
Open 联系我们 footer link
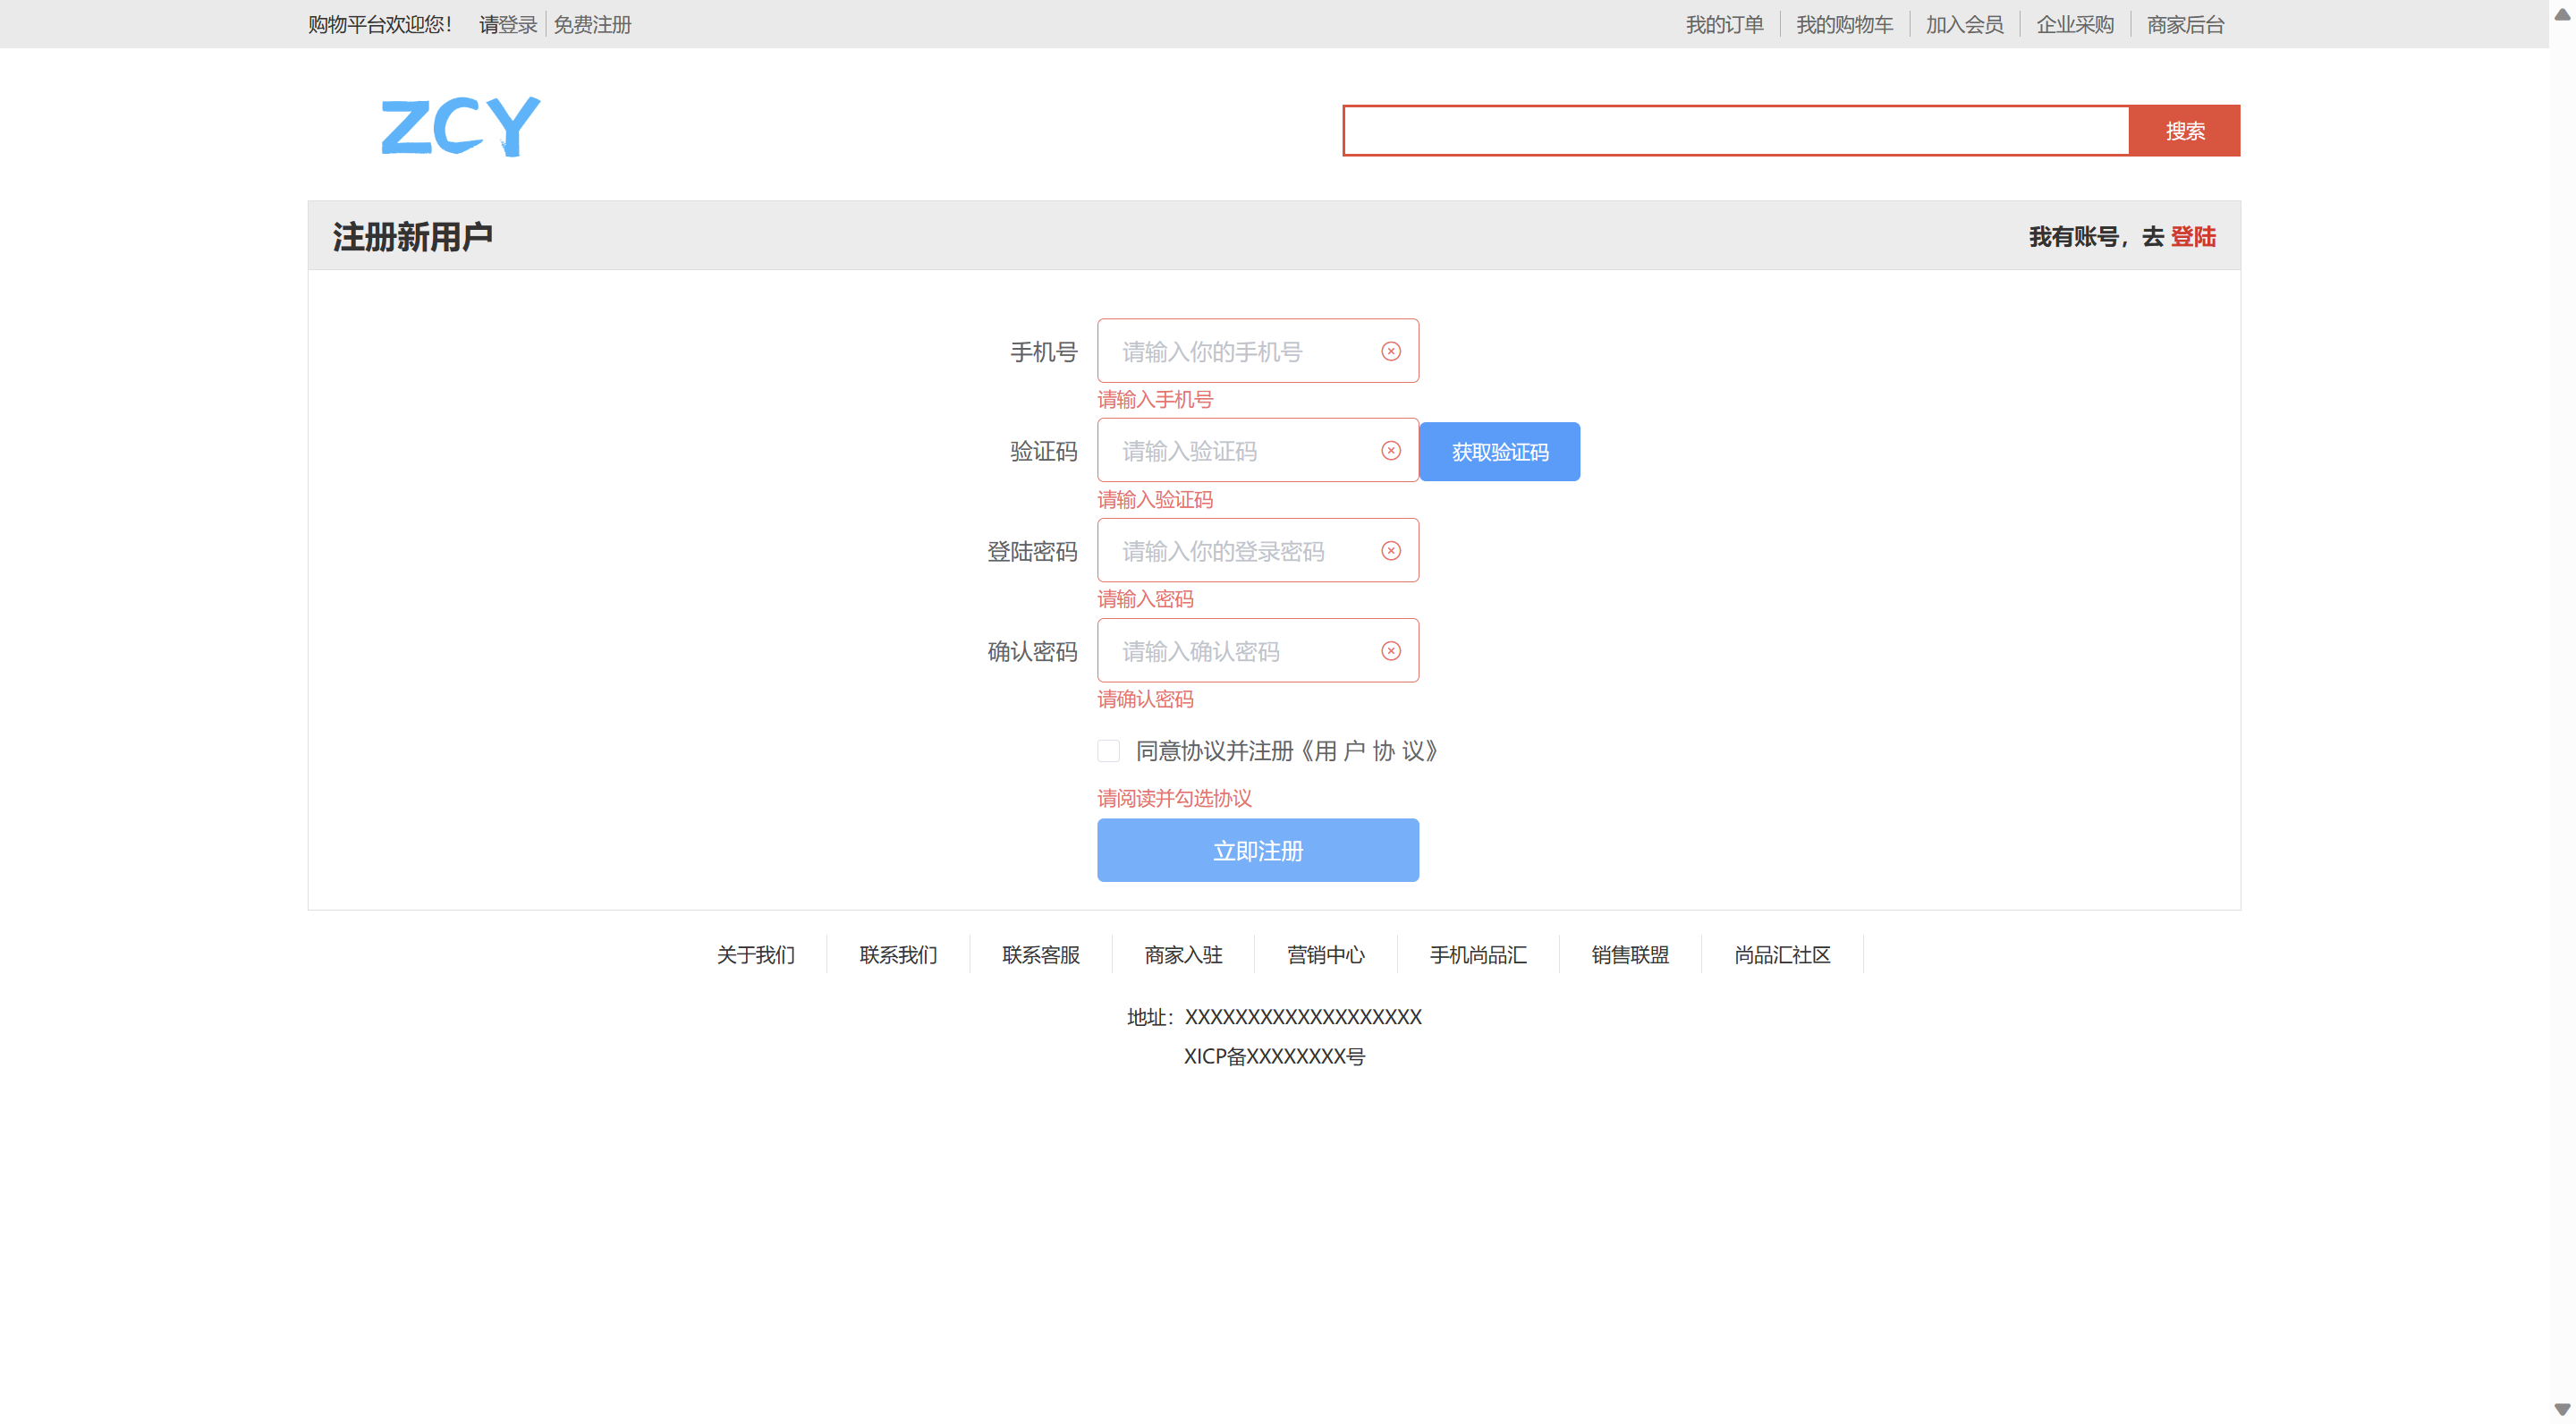pyautogui.click(x=898, y=955)
